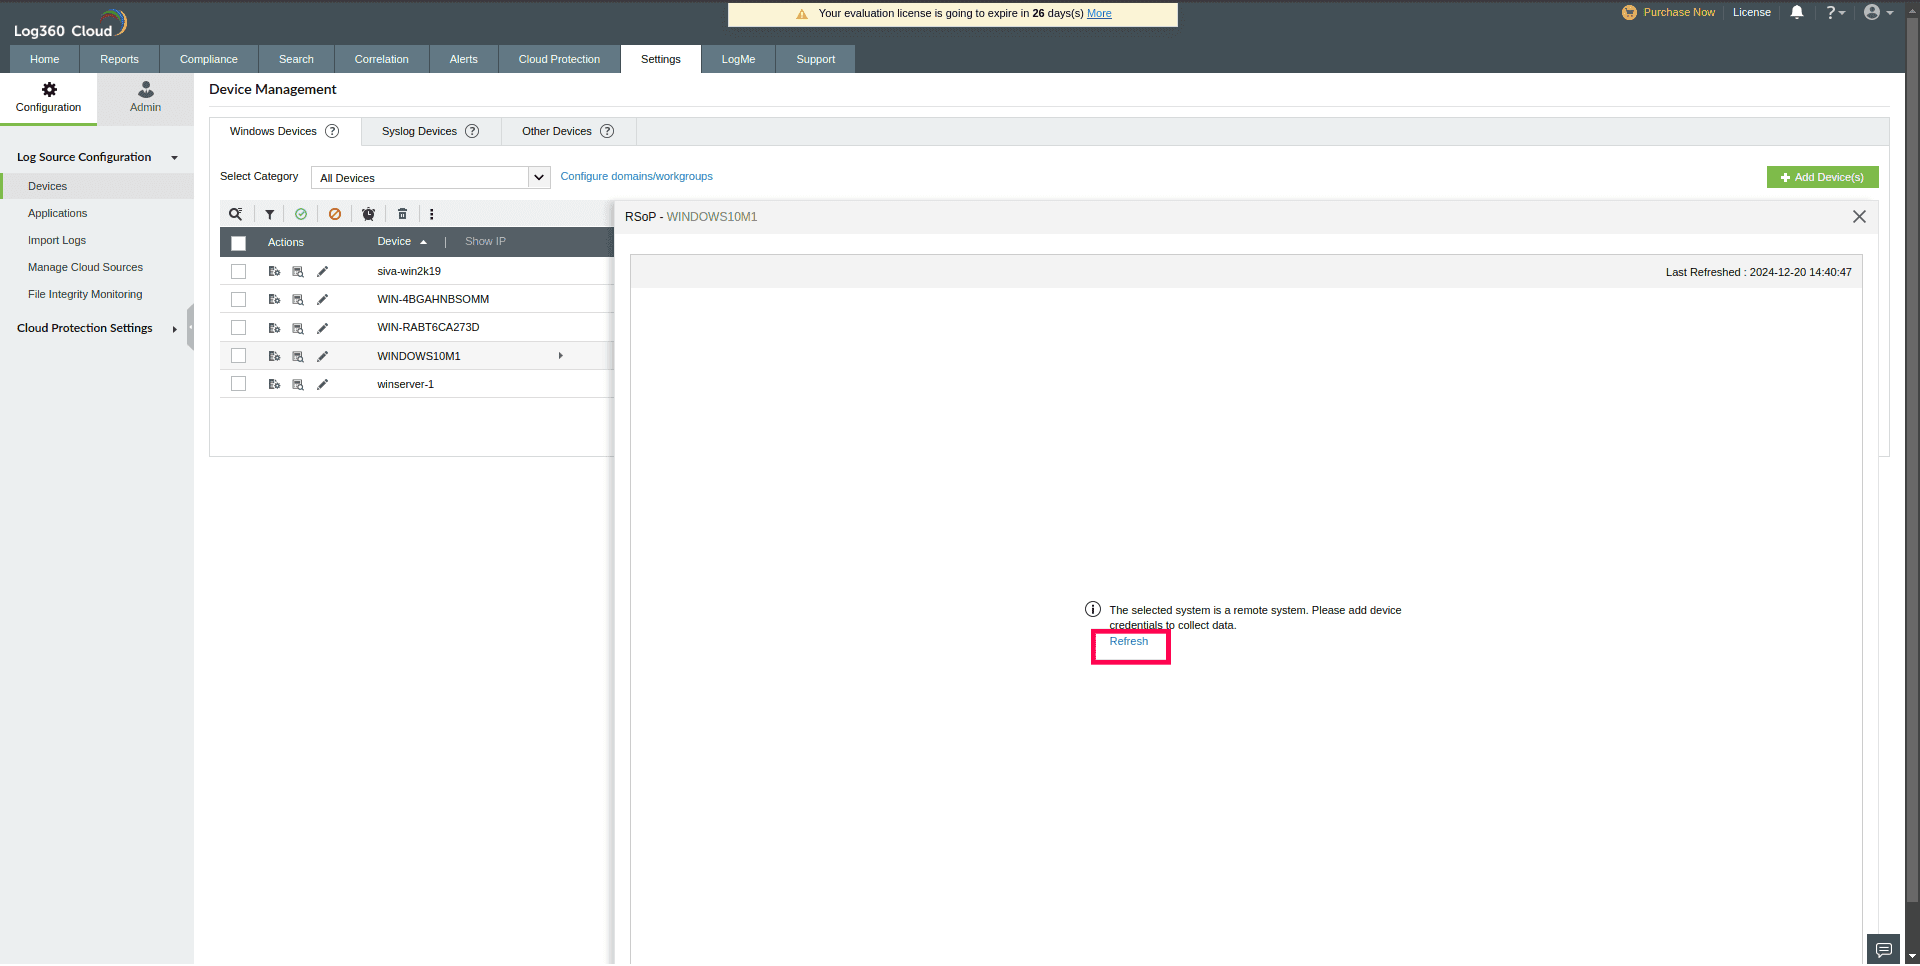This screenshot has height=966, width=1920.
Task: Click the view logs icon for winserver-1
Action: 298,384
